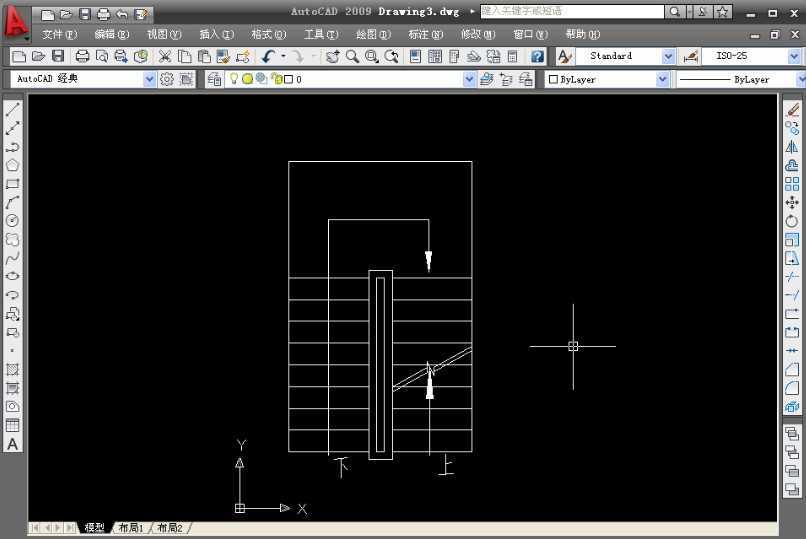Open the 修改(M) menu
The width and height of the screenshot is (806, 539).
pos(478,34)
